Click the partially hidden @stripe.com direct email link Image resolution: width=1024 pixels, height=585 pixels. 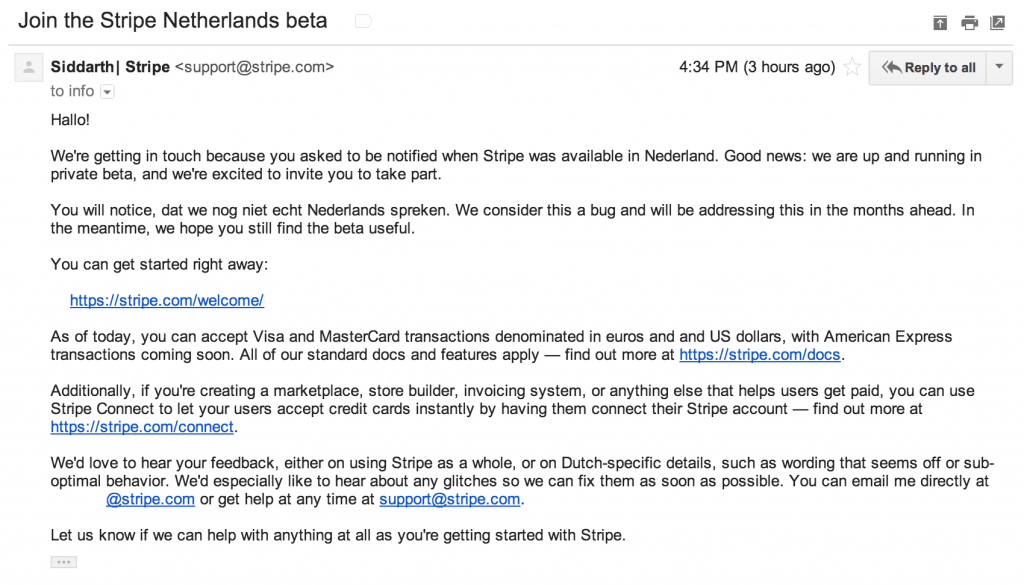(x=150, y=499)
